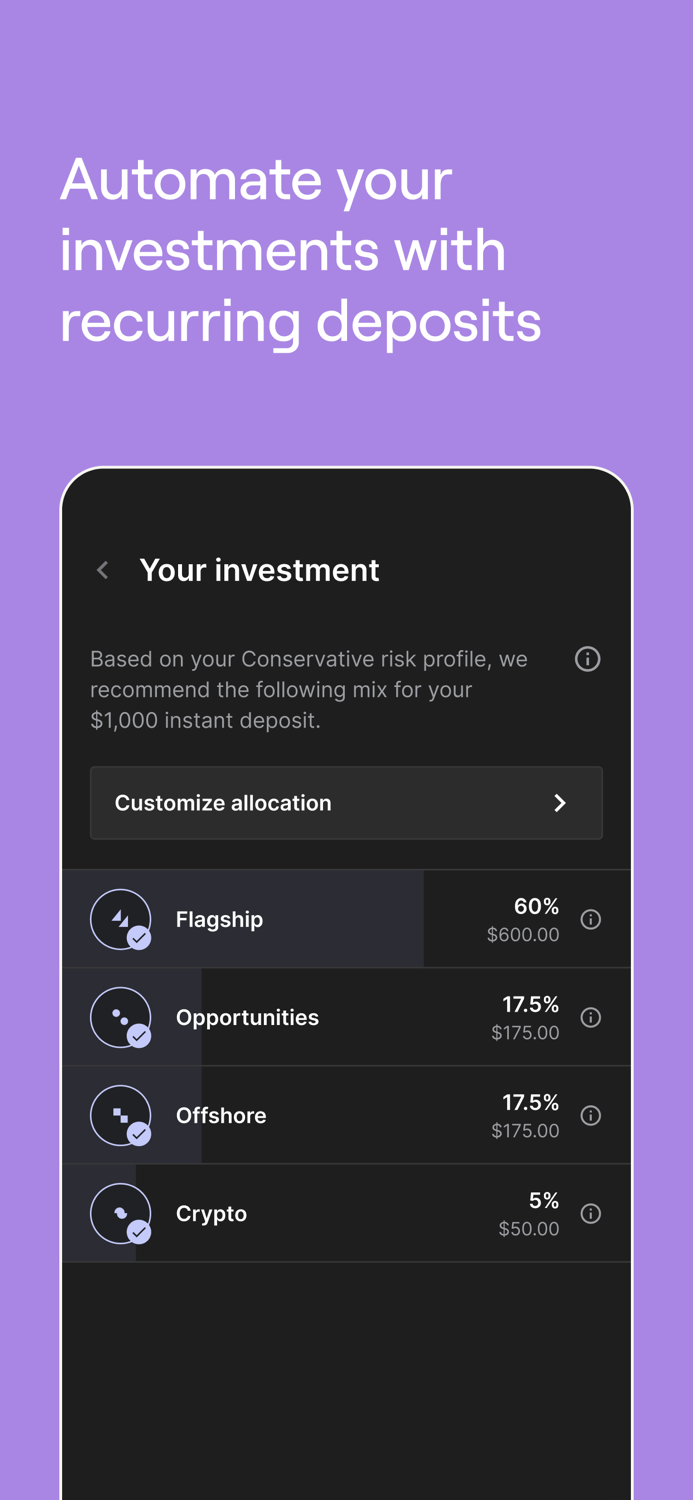This screenshot has height=1500, width=693.
Task: Tap the Your investment header title
Action: tap(260, 569)
